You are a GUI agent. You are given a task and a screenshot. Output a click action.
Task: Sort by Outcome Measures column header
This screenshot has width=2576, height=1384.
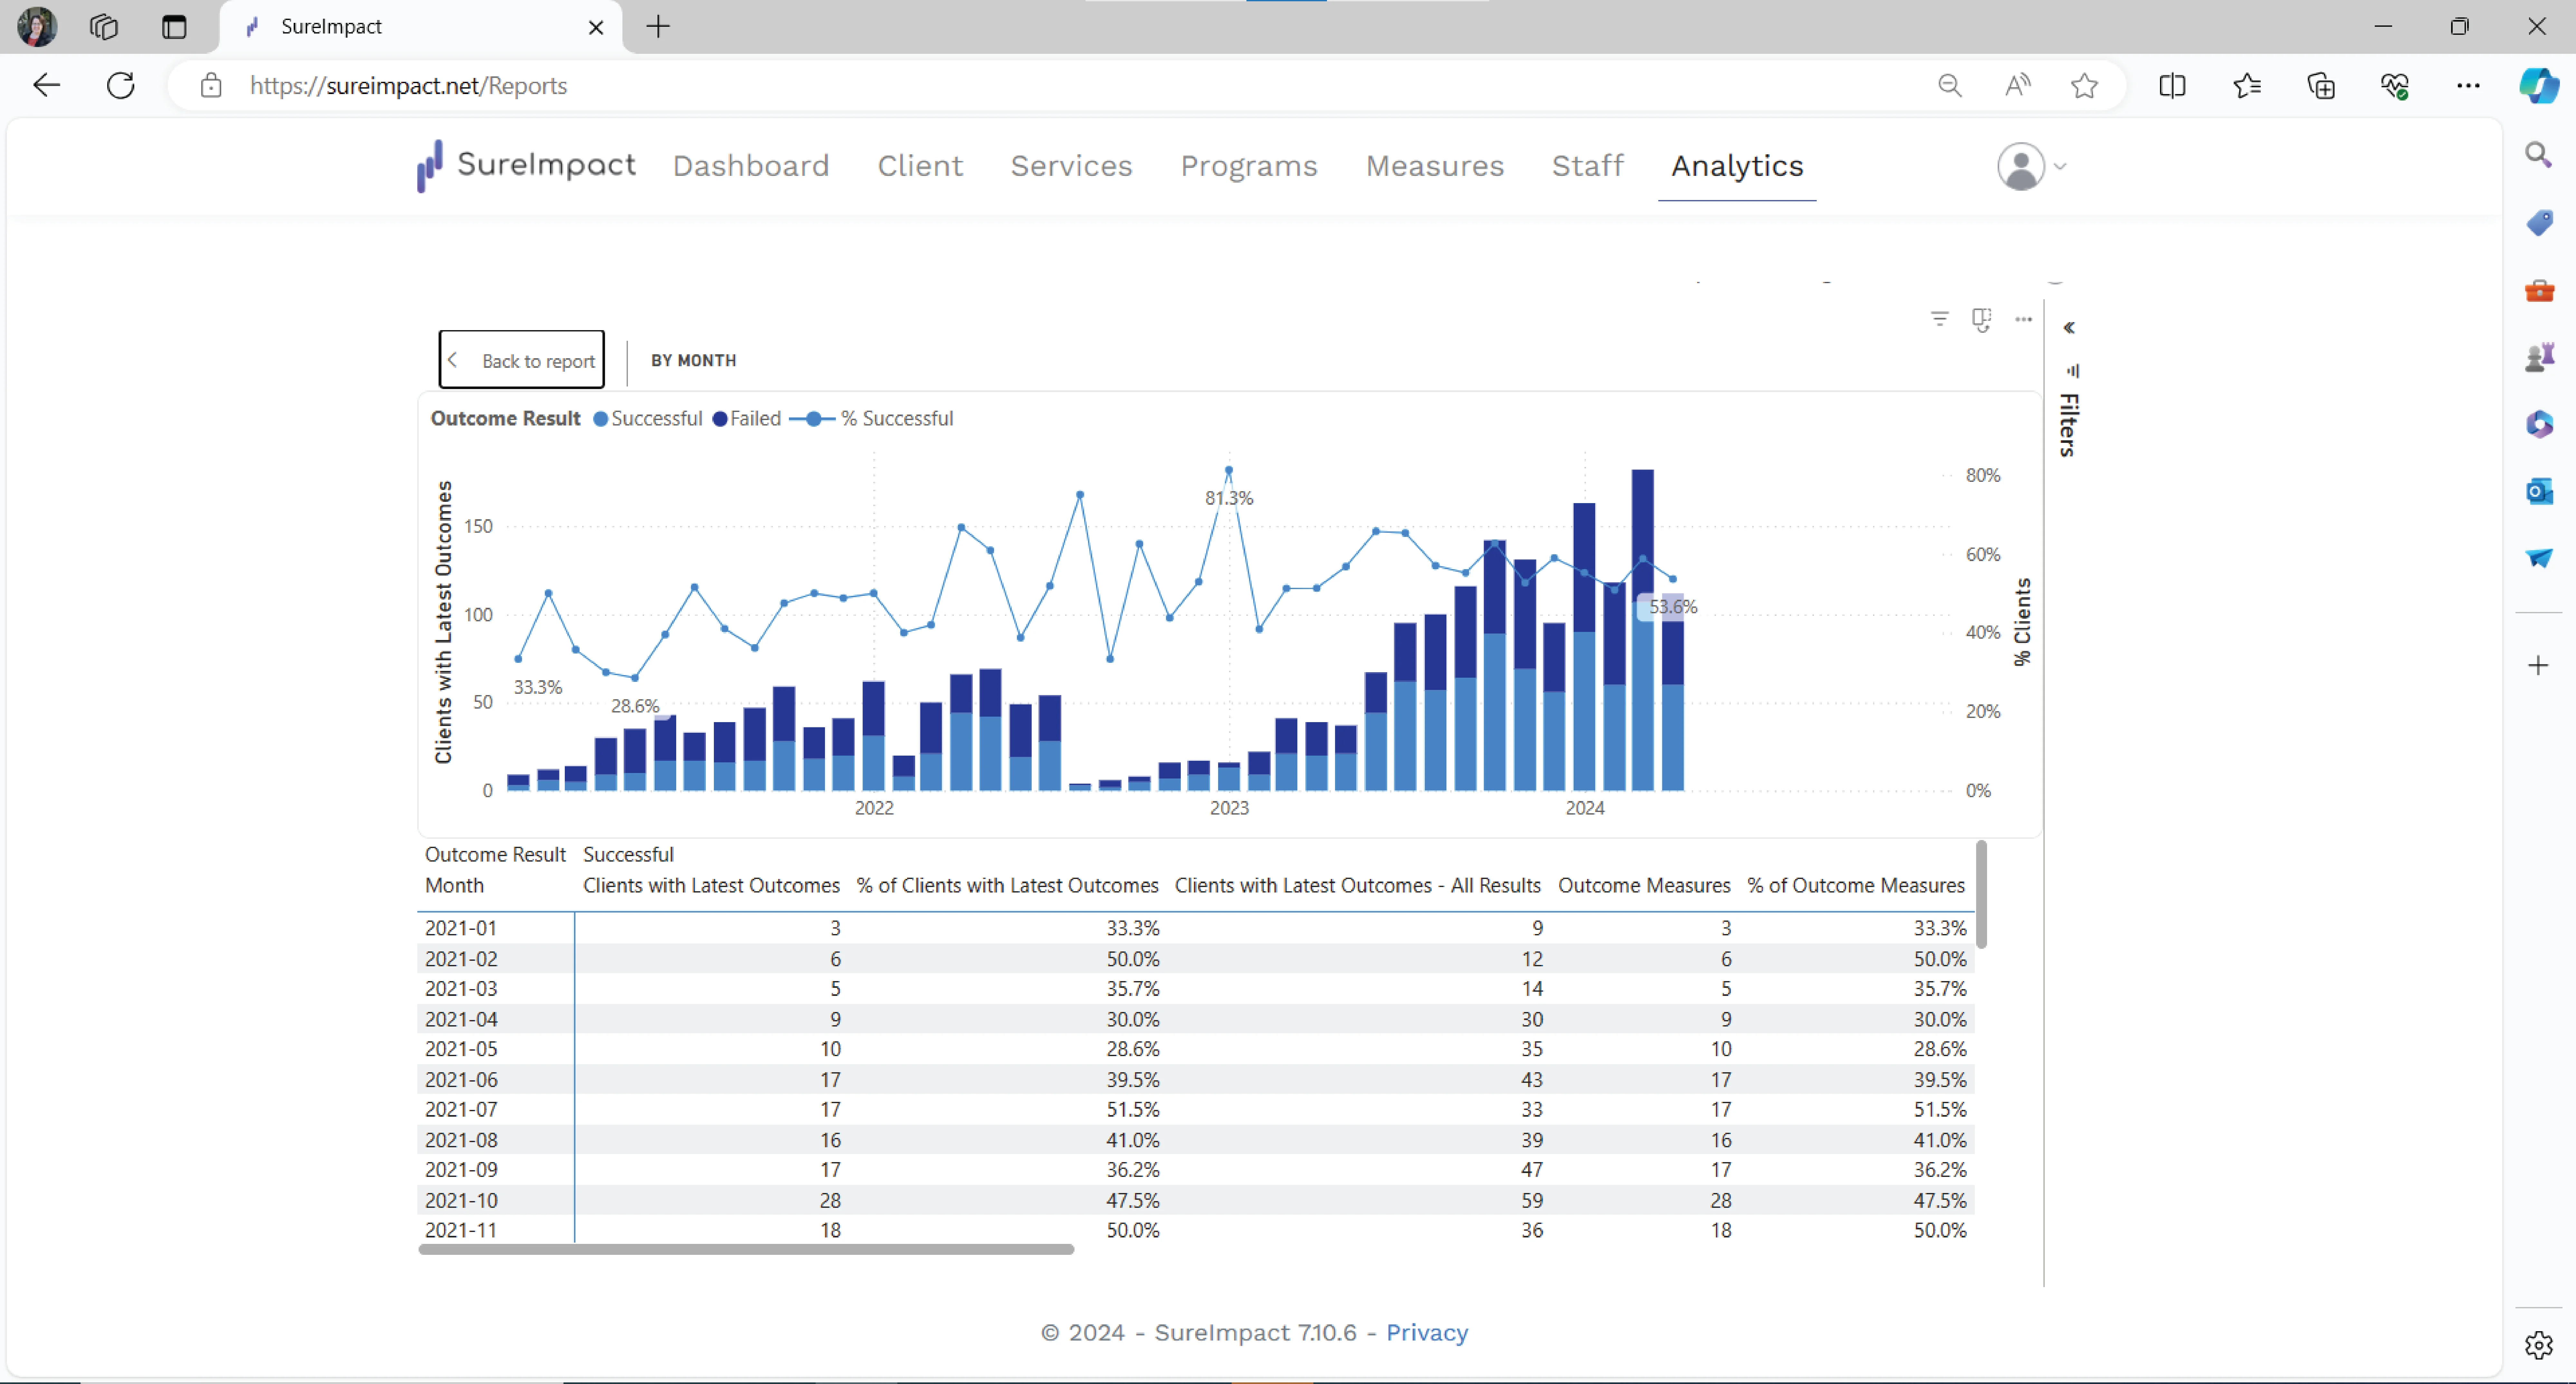point(1644,886)
